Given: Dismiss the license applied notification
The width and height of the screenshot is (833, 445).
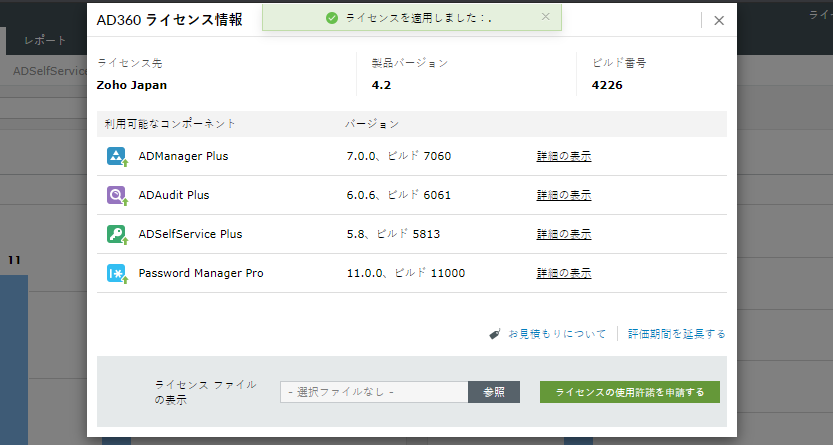Looking at the screenshot, I should coord(546,16).
